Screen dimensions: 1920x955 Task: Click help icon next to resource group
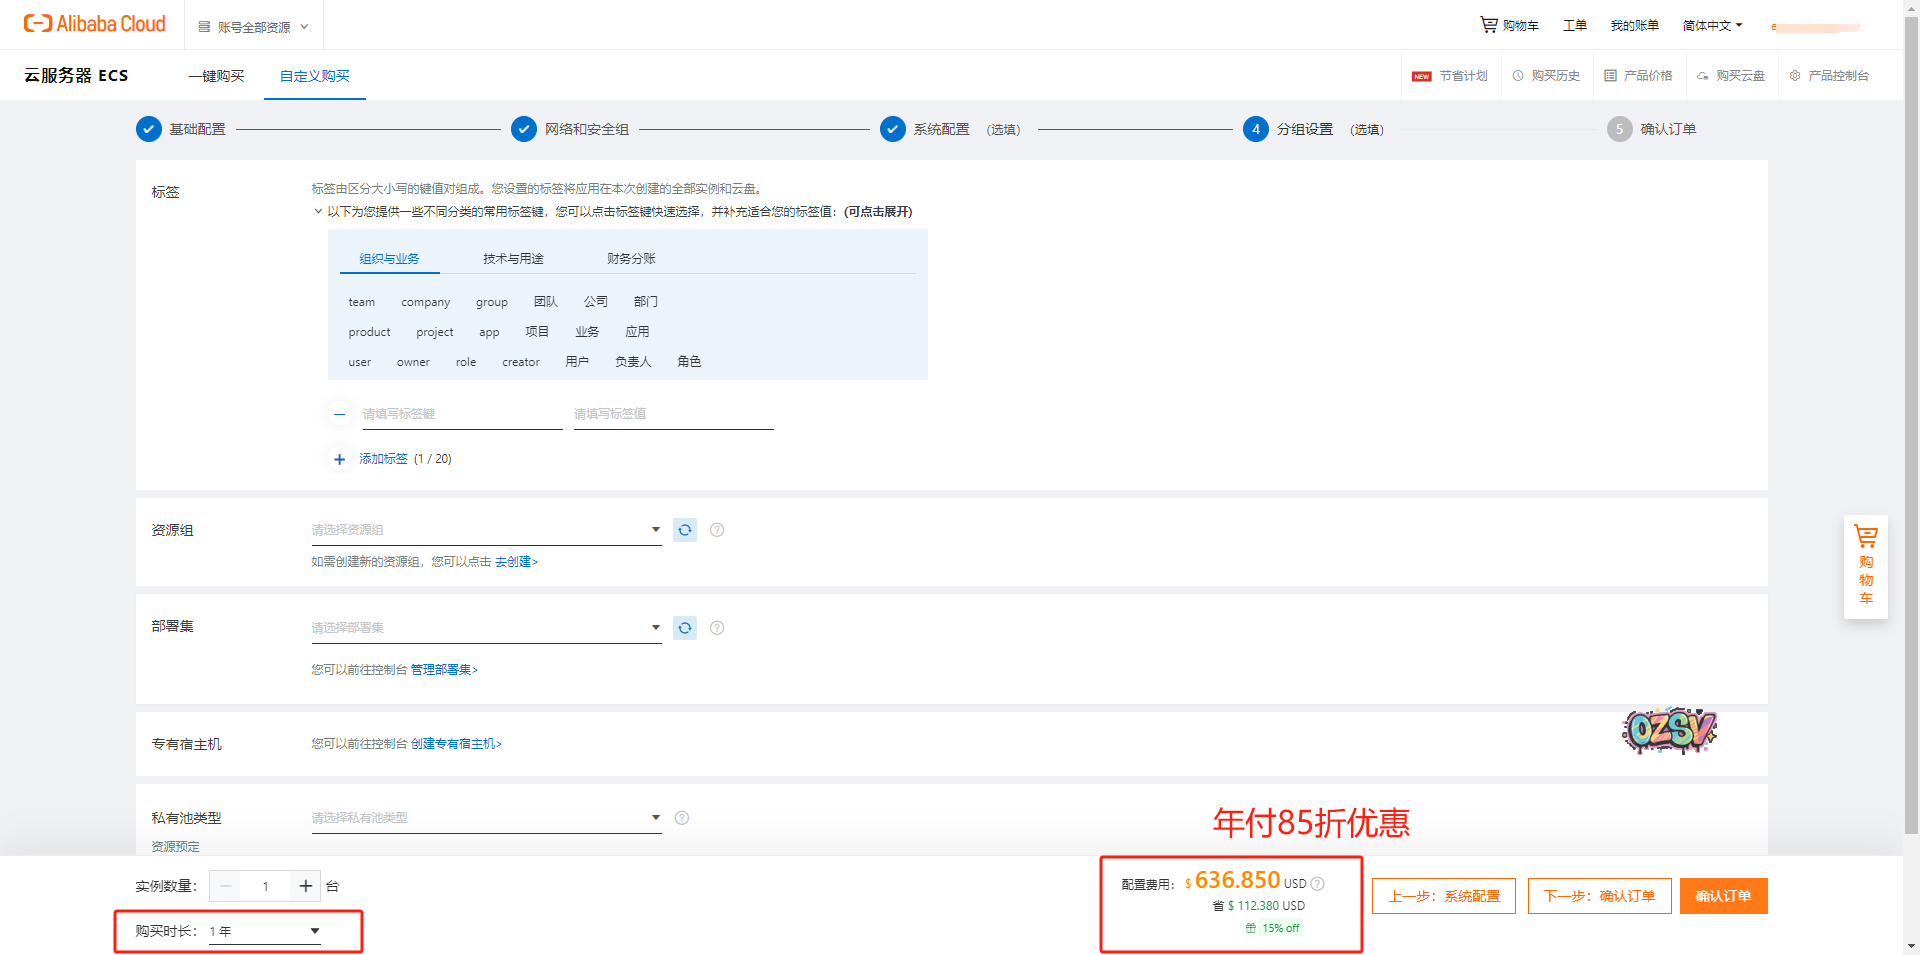pyautogui.click(x=717, y=530)
